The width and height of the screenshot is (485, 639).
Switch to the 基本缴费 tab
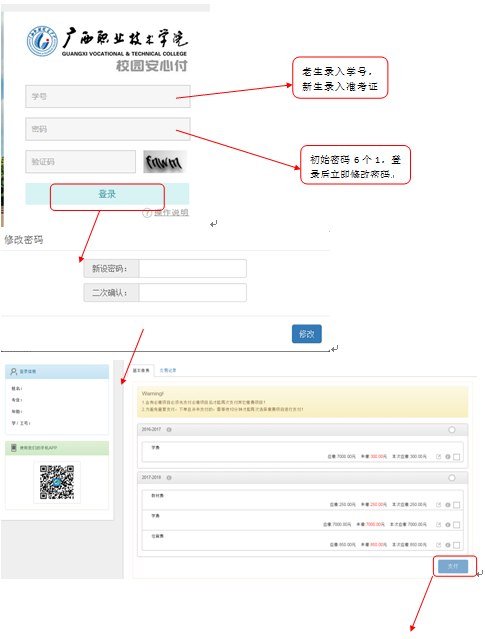[x=141, y=370]
